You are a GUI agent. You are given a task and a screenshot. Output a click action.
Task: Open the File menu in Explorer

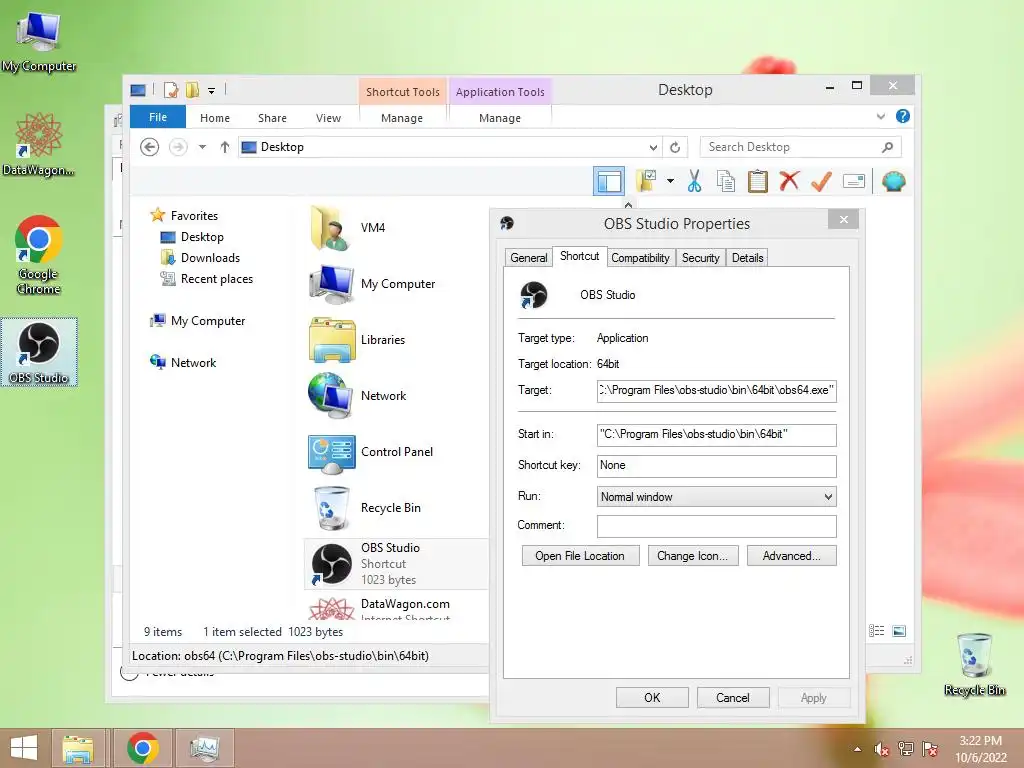point(158,117)
